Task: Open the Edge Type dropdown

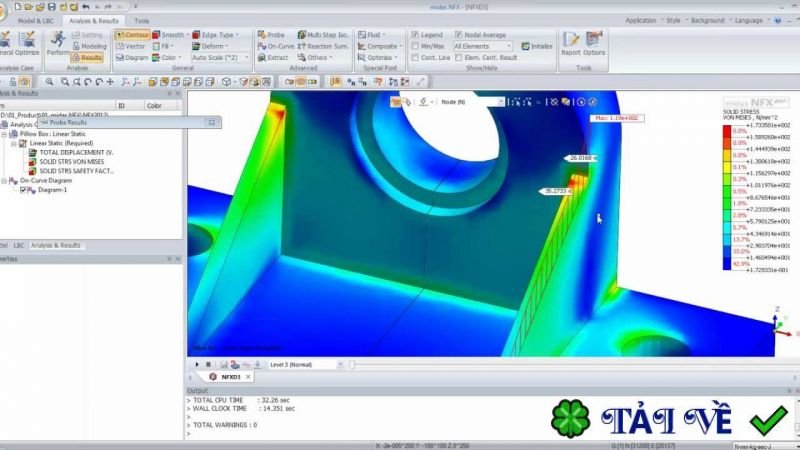Action: coord(216,35)
